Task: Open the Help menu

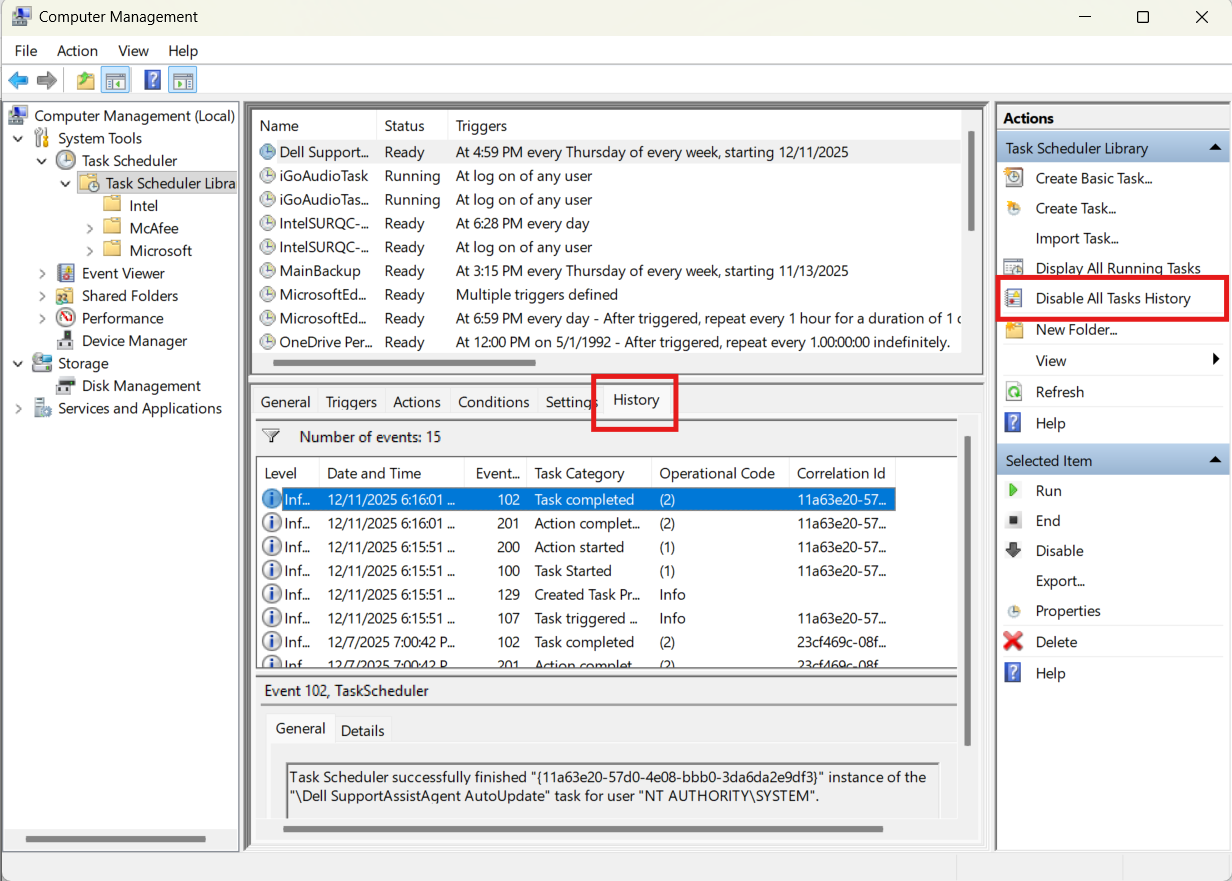Action: [x=183, y=51]
